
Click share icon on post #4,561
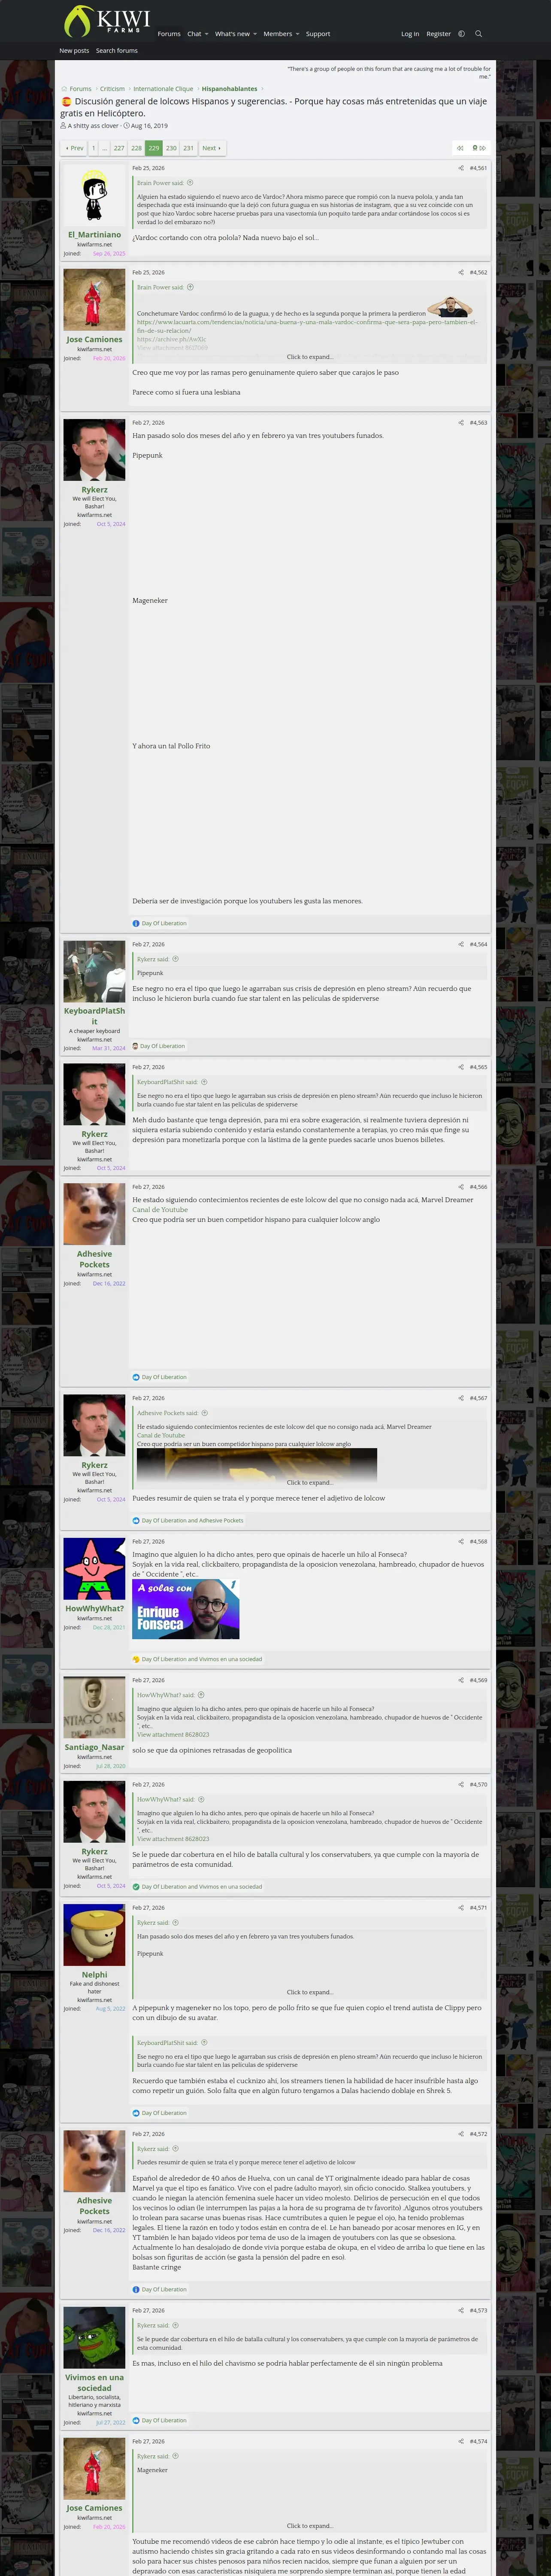tap(461, 168)
